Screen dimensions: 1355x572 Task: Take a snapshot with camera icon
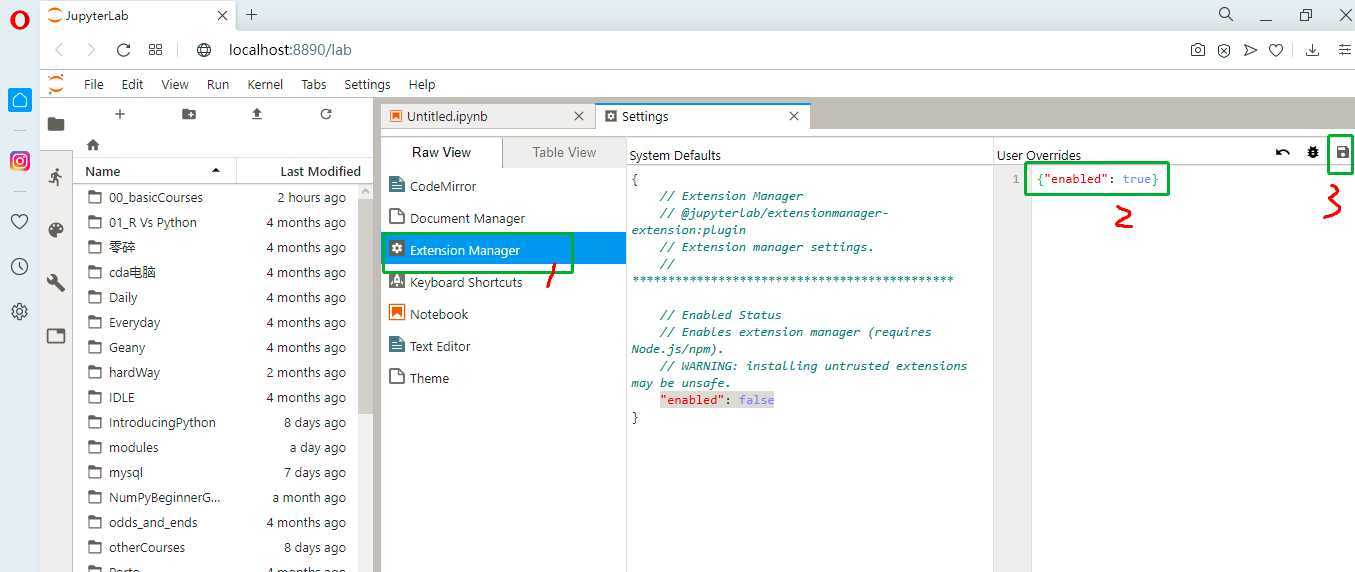point(1198,50)
